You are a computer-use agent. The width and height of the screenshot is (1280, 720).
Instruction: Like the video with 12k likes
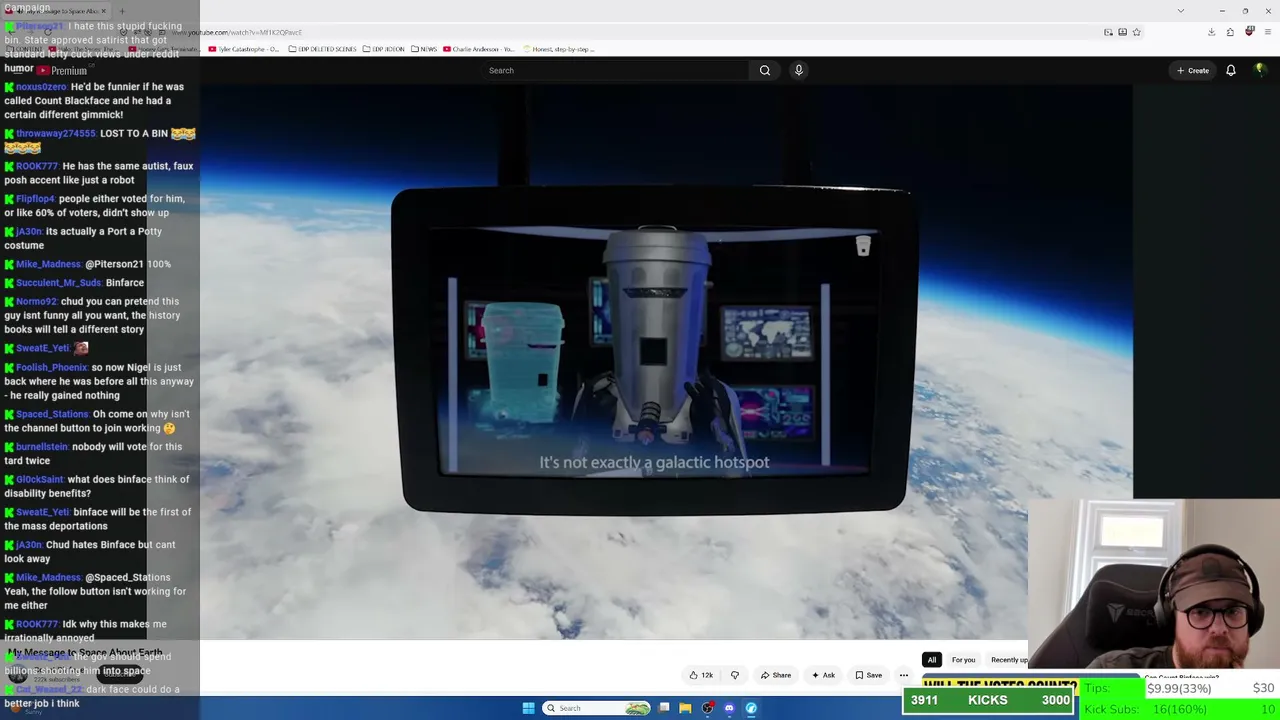pos(702,675)
